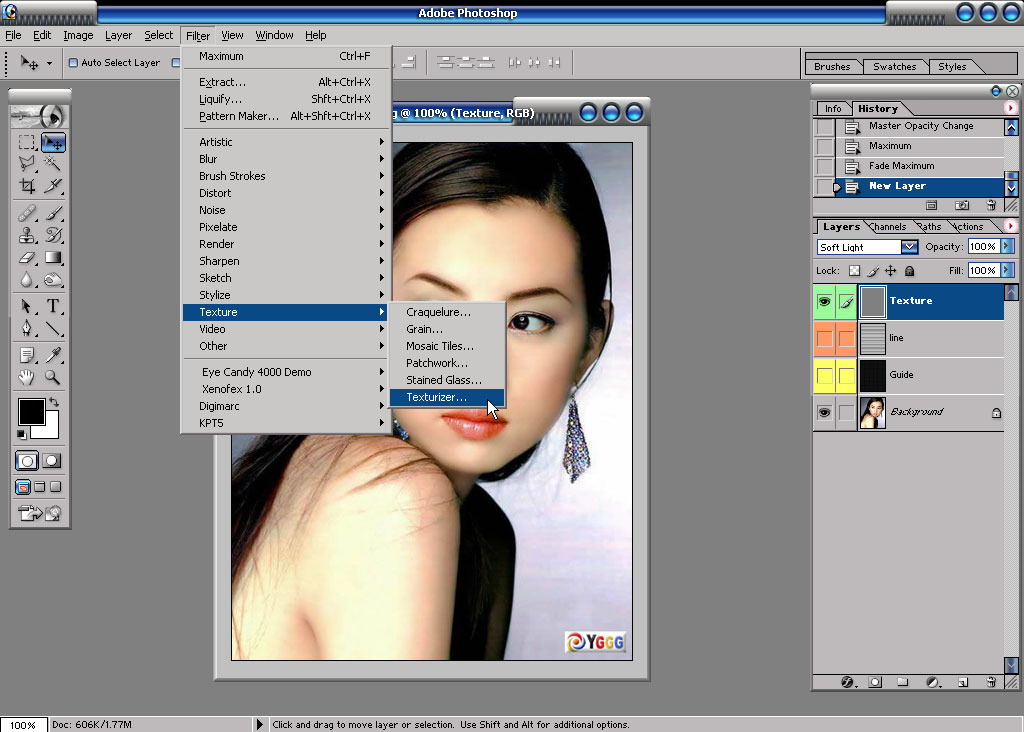Select the Type tool
The image size is (1024, 732).
point(53,306)
